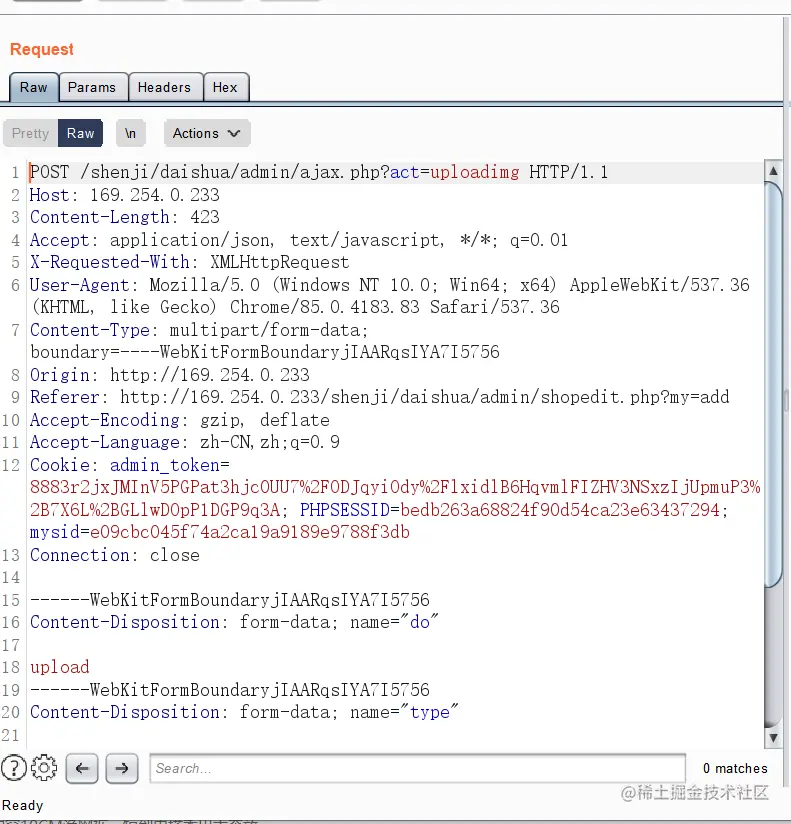This screenshot has width=791, height=824.
Task: Go to next search match arrow
Action: [122, 768]
